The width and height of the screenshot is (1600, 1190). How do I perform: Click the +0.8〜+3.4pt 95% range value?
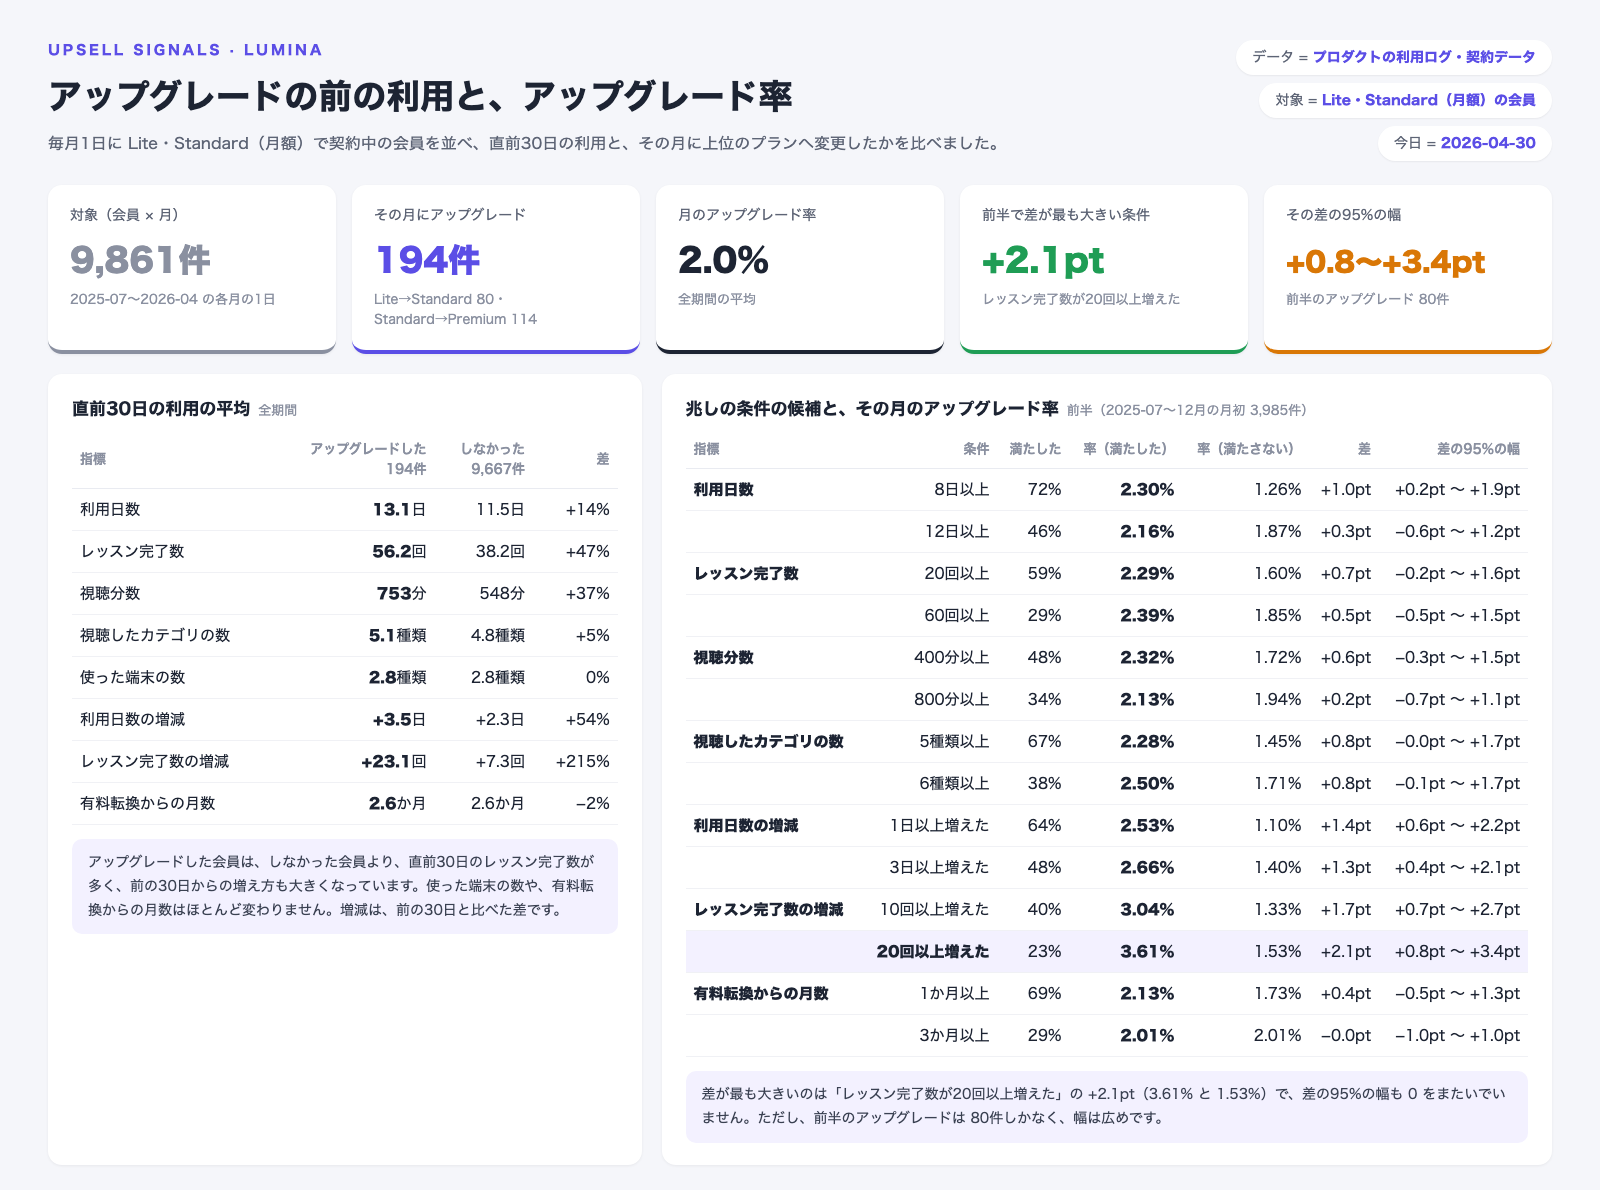(1385, 261)
